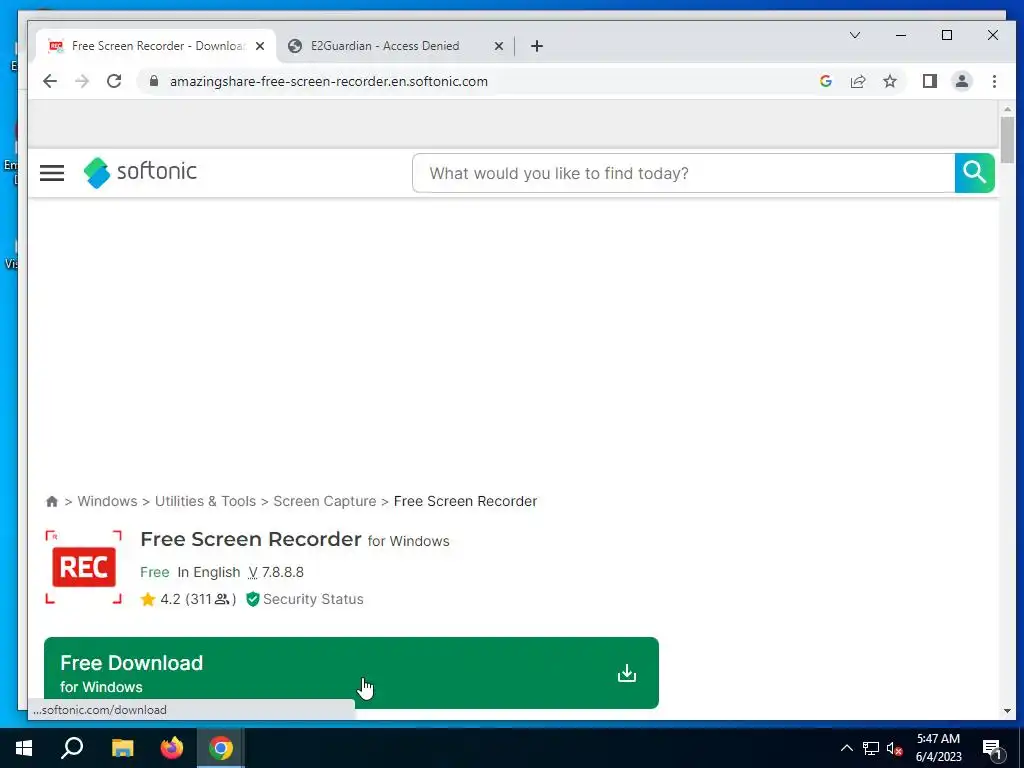Click the Free Download for Windows button

[x=351, y=673]
